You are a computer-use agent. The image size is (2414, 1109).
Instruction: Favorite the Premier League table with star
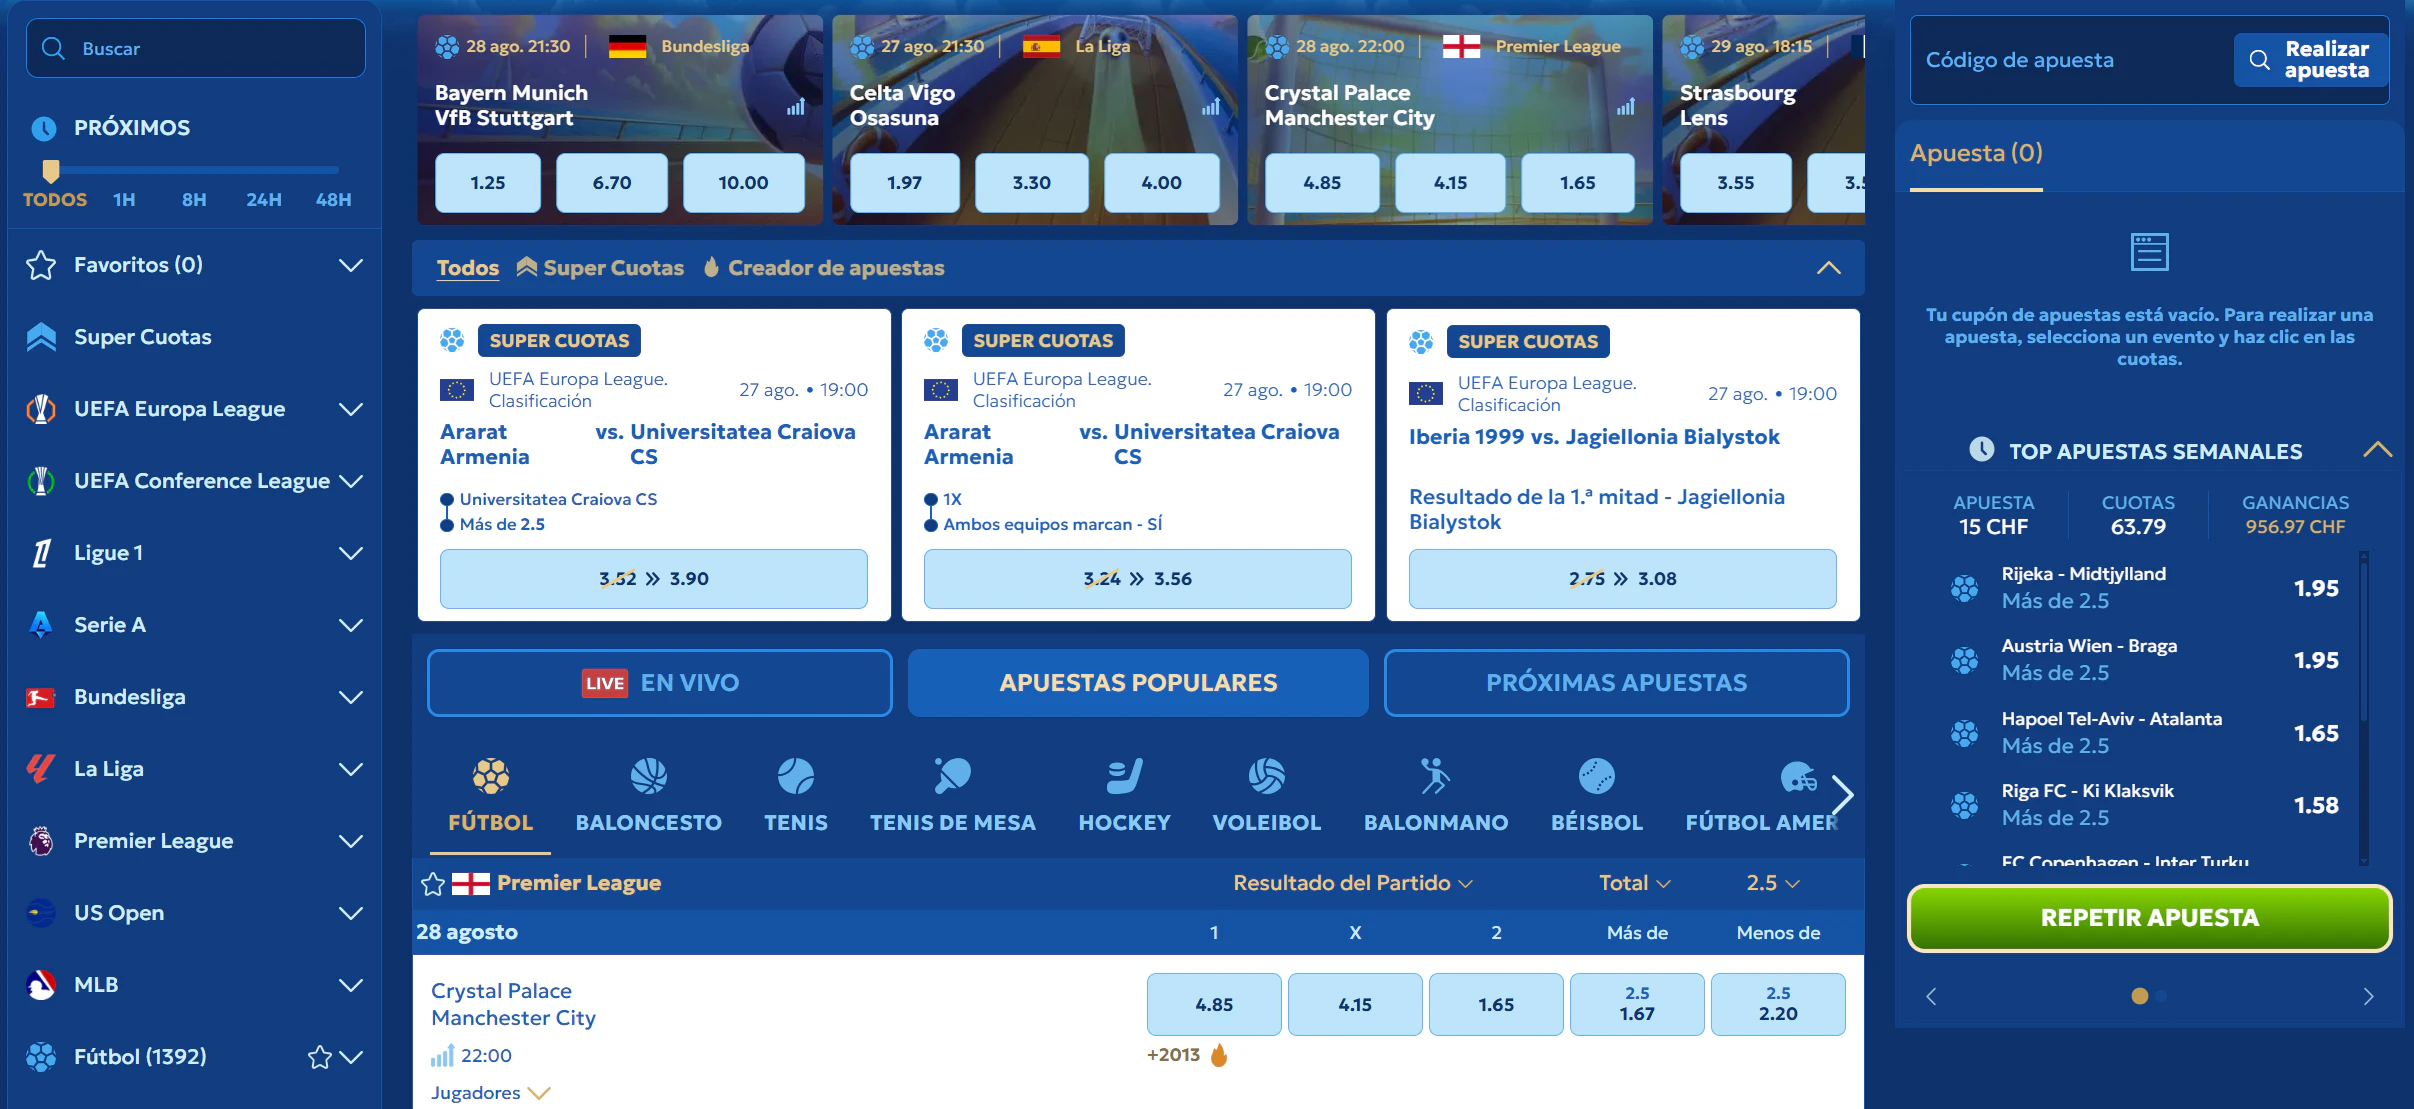tap(433, 884)
